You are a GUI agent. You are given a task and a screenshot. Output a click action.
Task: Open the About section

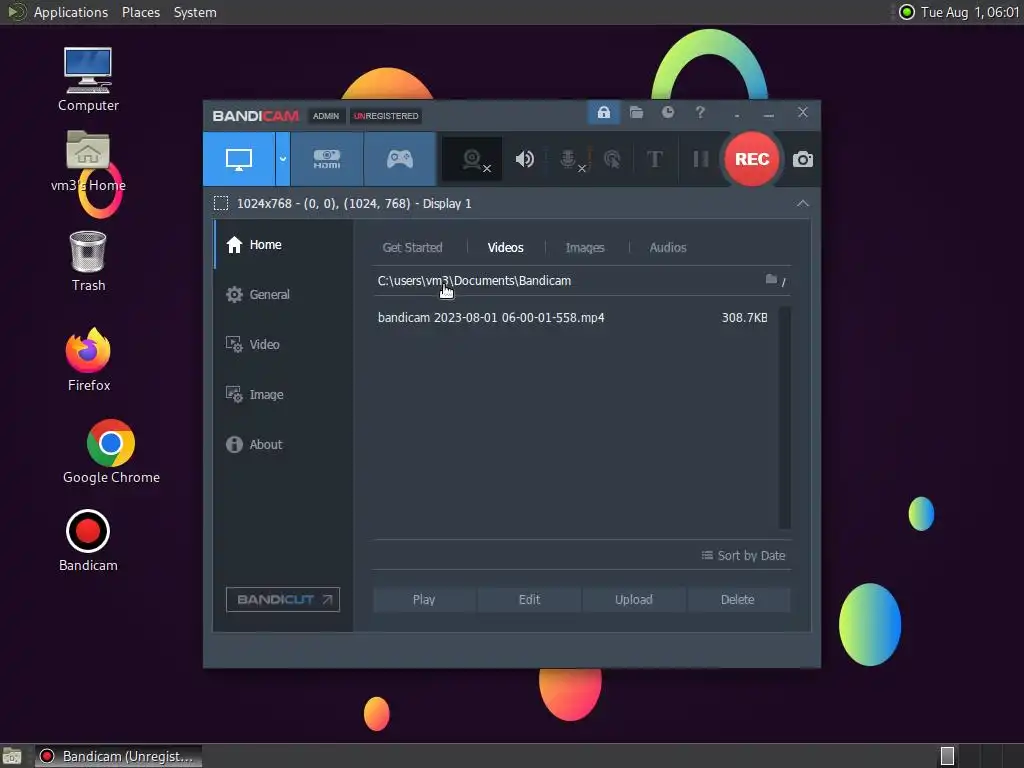click(x=283, y=445)
